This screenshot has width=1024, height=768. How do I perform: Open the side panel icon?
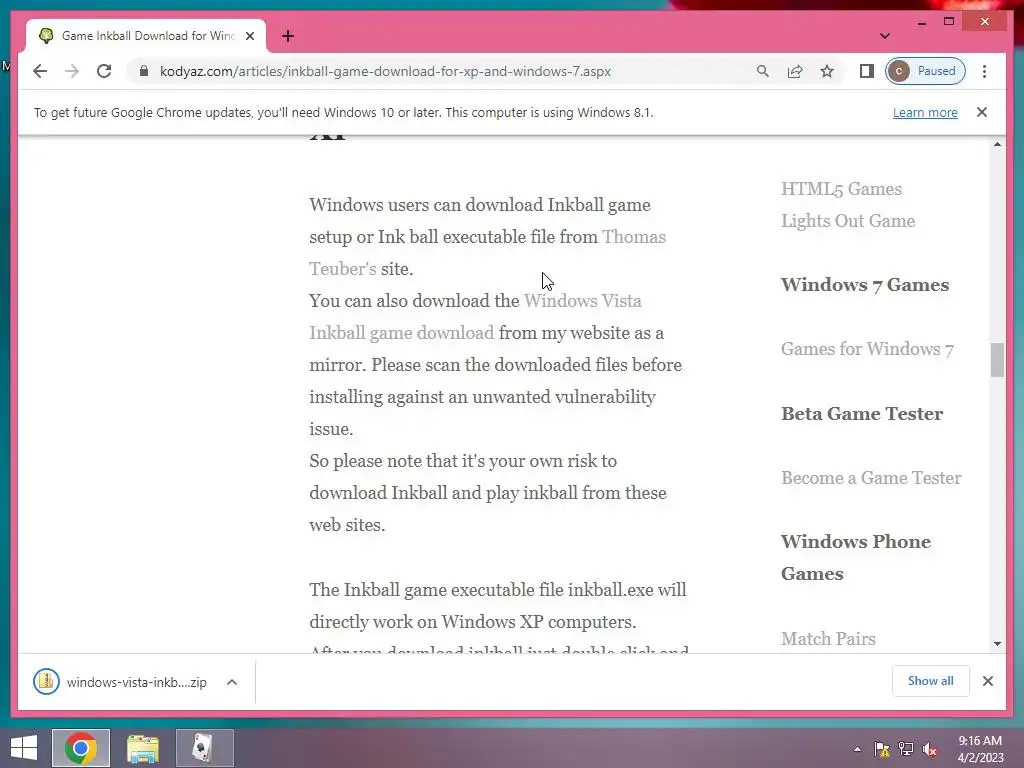[867, 71]
